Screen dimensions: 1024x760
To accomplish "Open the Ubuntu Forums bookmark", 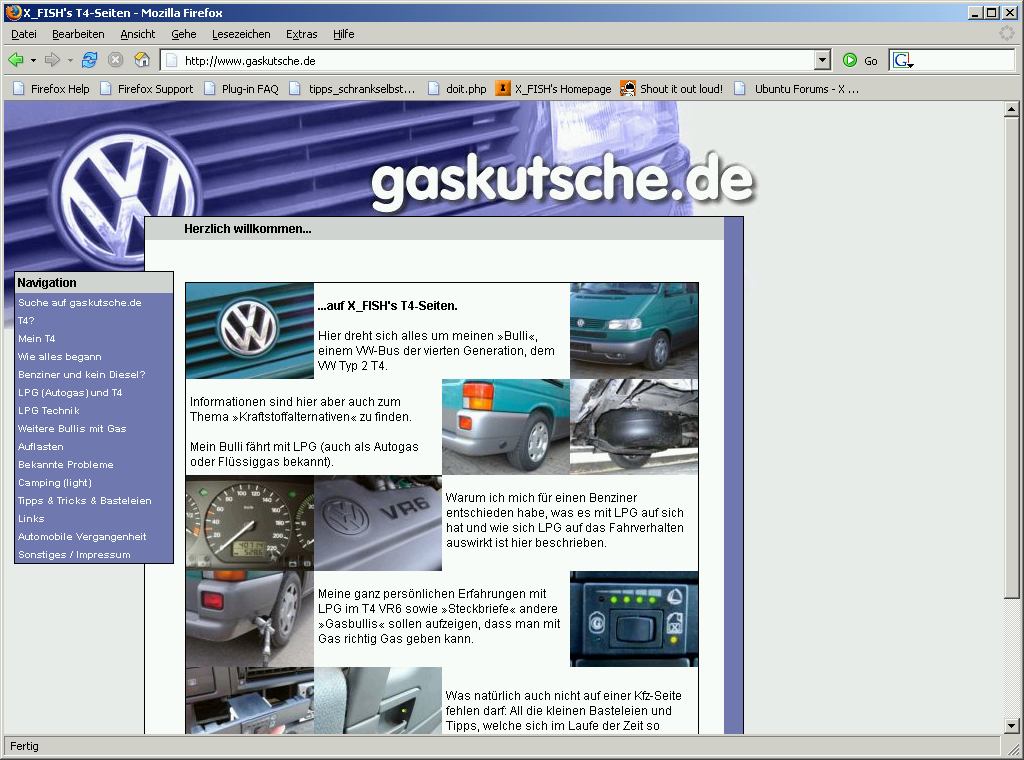I will pos(797,89).
